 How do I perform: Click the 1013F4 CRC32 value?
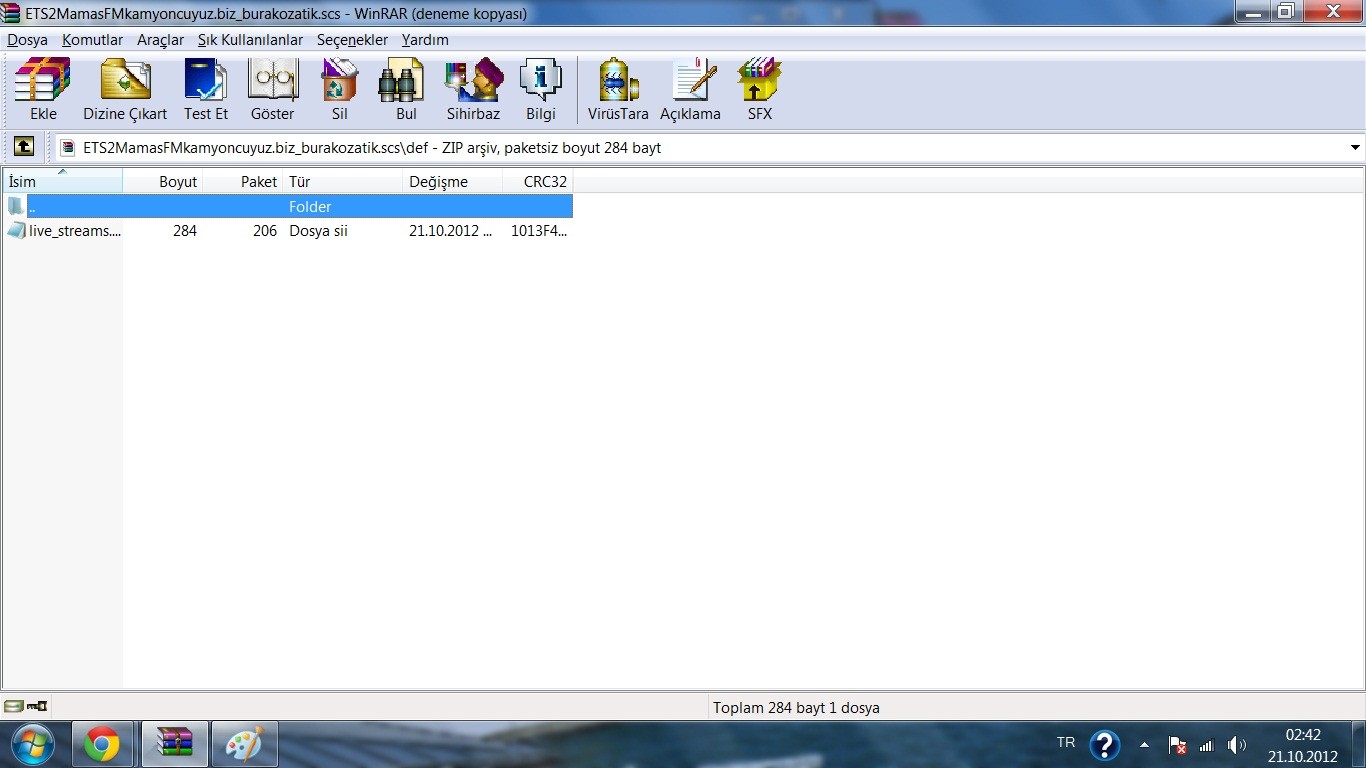(539, 230)
